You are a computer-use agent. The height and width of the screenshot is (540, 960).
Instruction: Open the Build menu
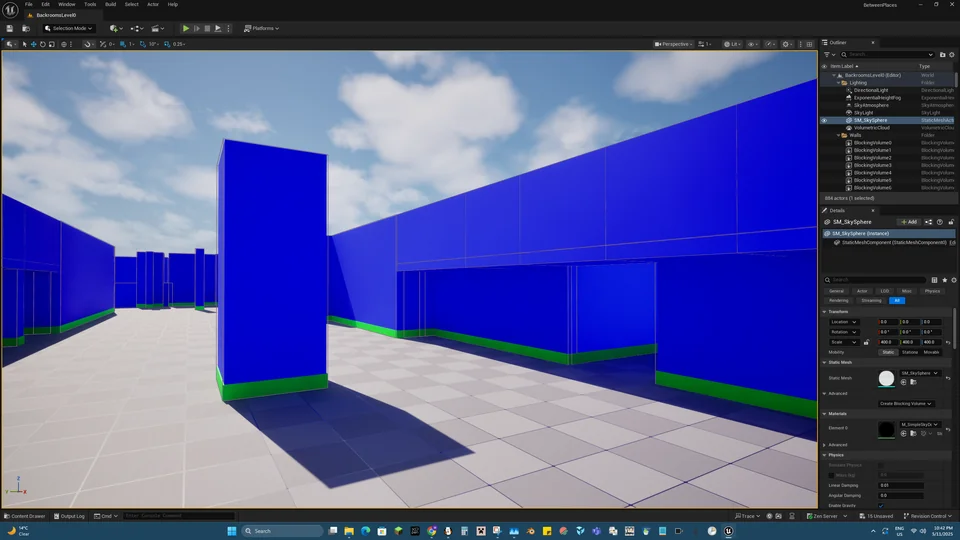tap(110, 4)
